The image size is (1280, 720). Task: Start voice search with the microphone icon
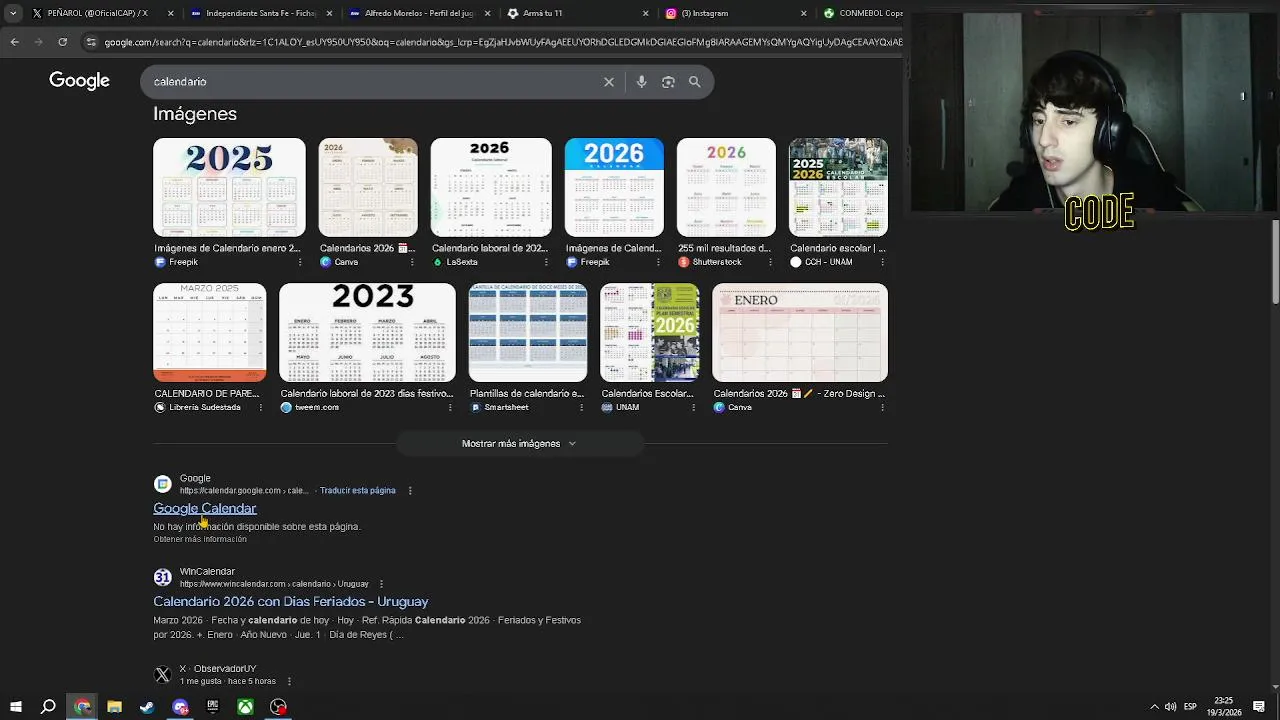(641, 82)
